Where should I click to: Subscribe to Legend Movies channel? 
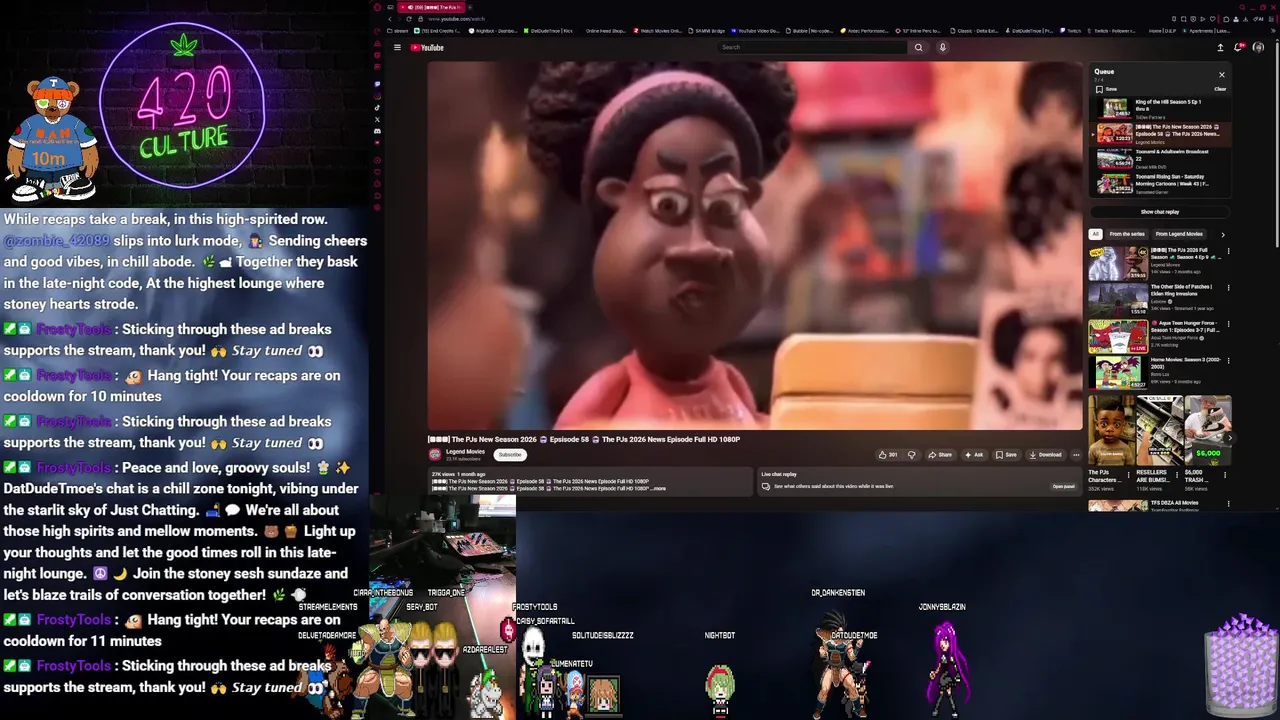(x=510, y=455)
